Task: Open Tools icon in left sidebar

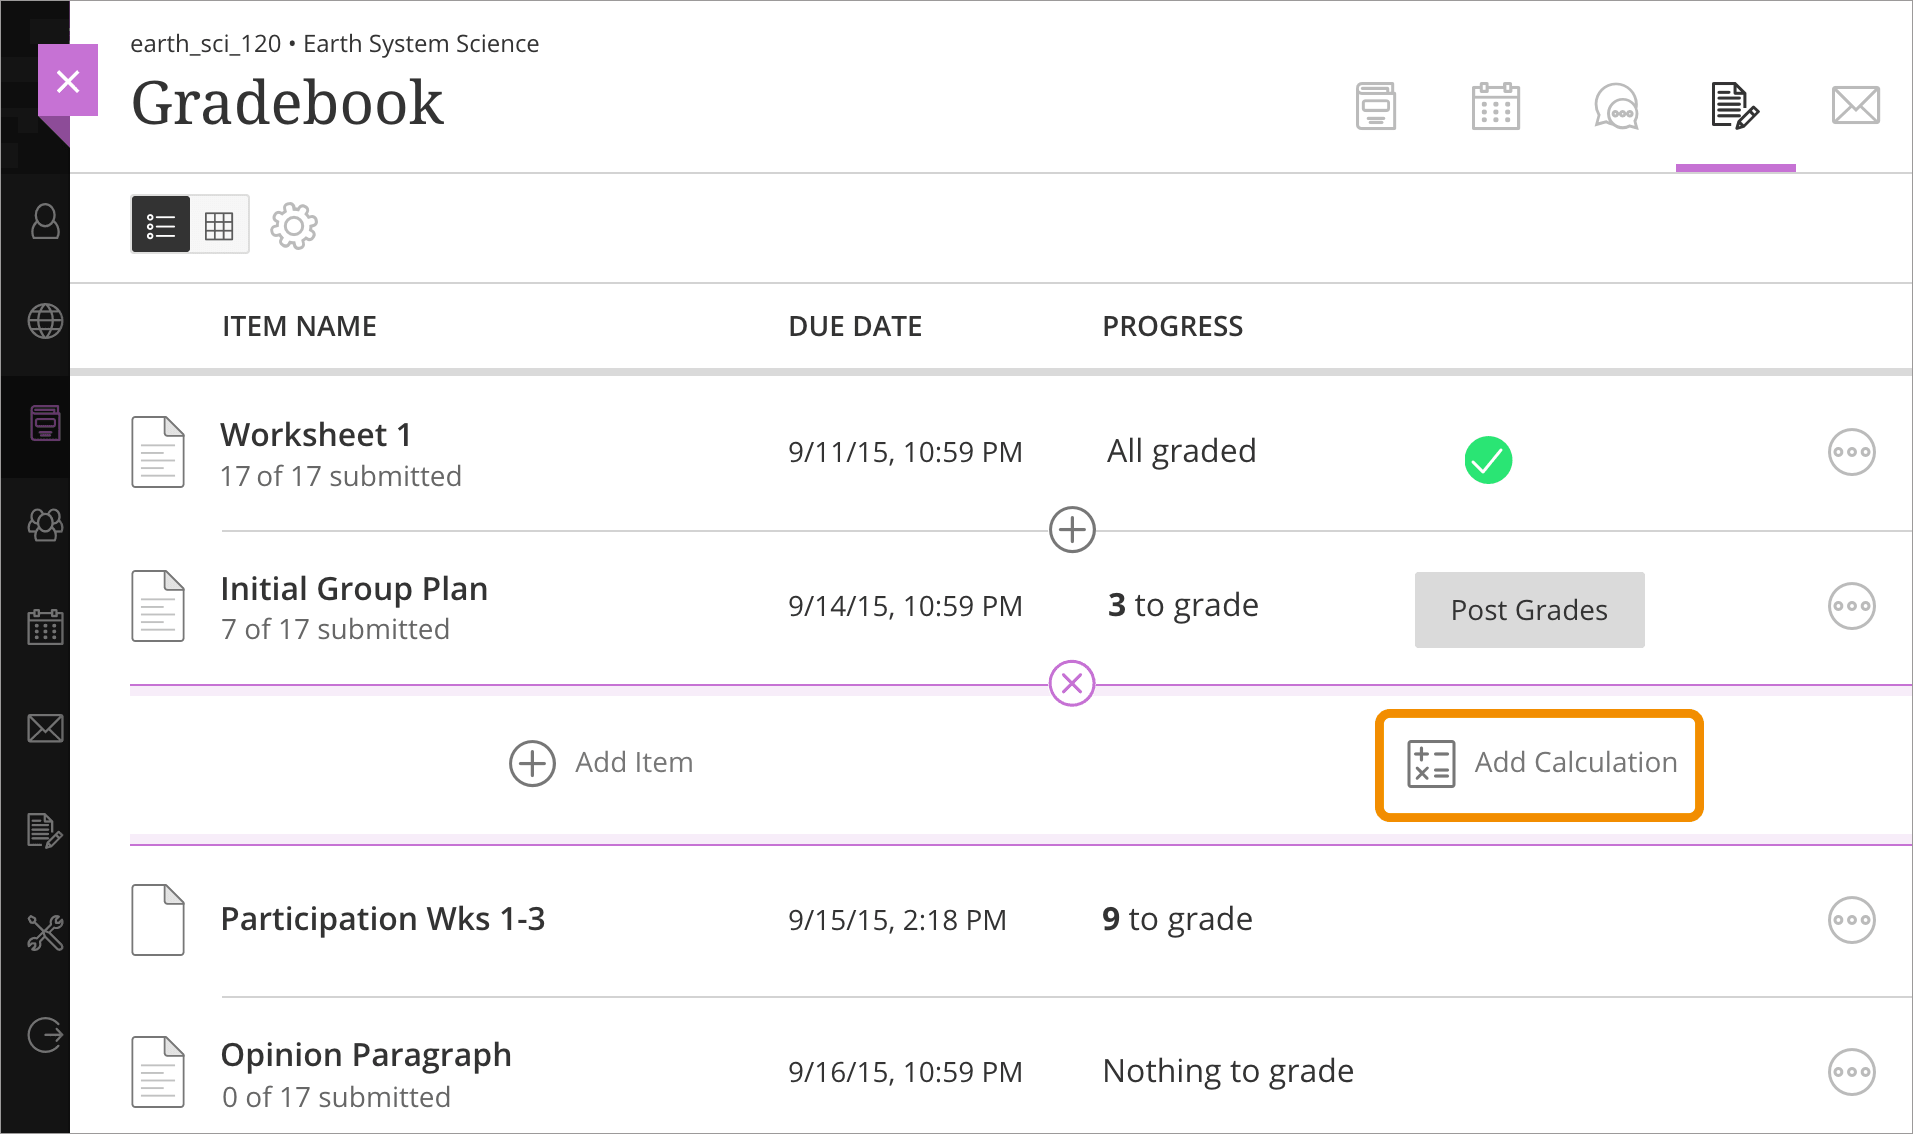Action: (x=45, y=933)
